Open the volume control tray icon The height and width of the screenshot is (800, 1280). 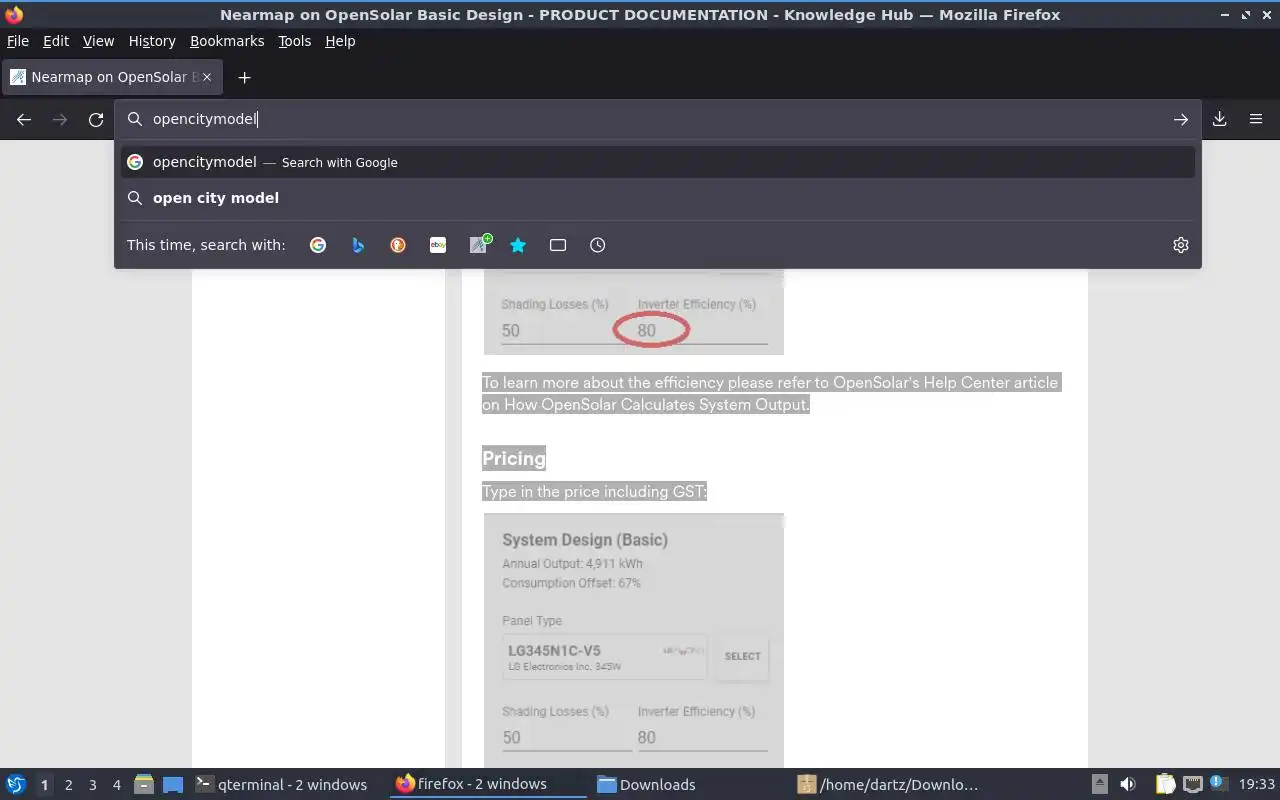click(1128, 784)
